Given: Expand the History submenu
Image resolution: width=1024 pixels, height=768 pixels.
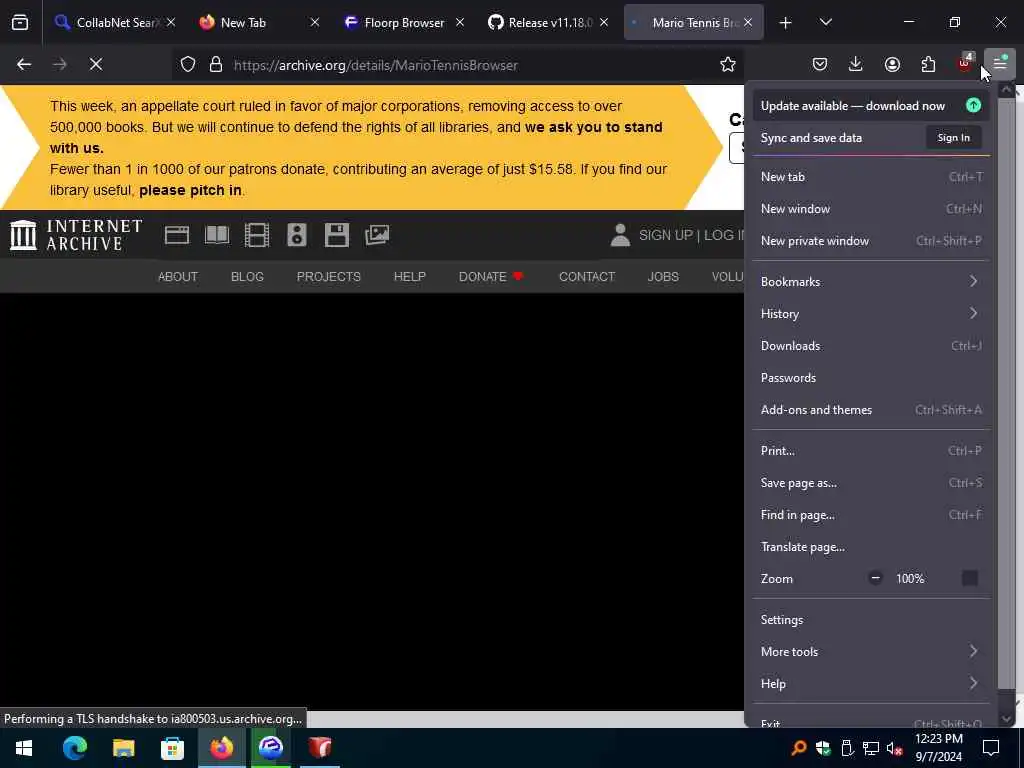Looking at the screenshot, I should pyautogui.click(x=871, y=313).
